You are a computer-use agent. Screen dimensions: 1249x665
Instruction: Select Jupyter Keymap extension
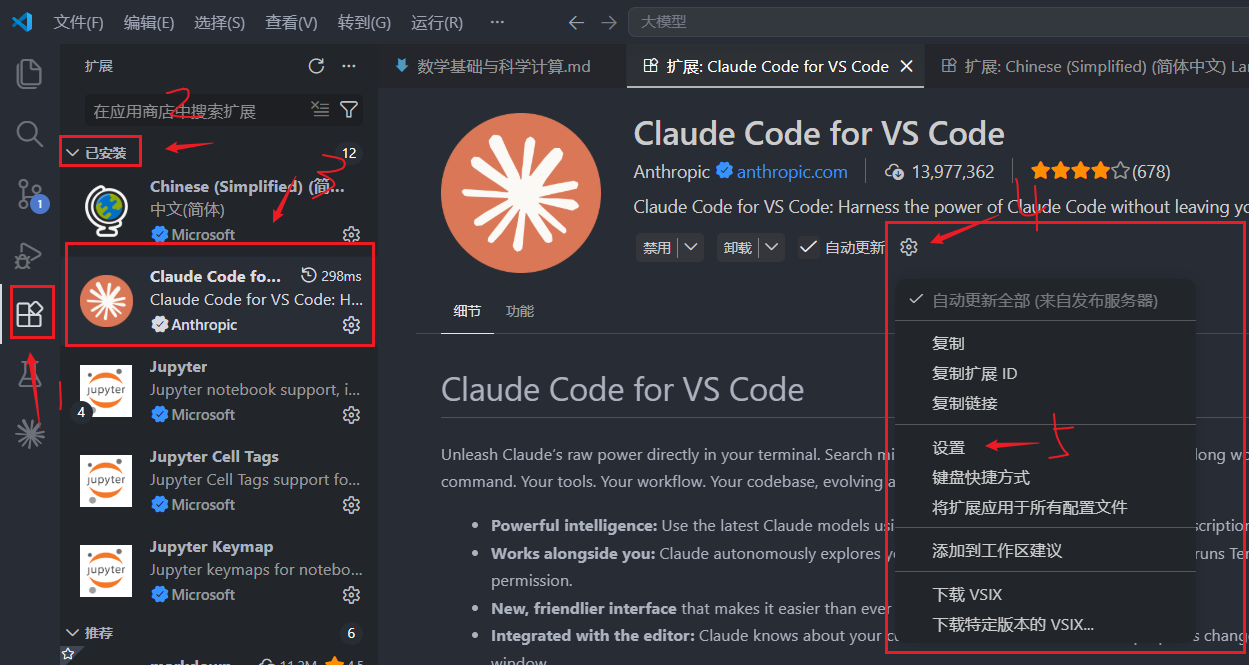(x=220, y=571)
